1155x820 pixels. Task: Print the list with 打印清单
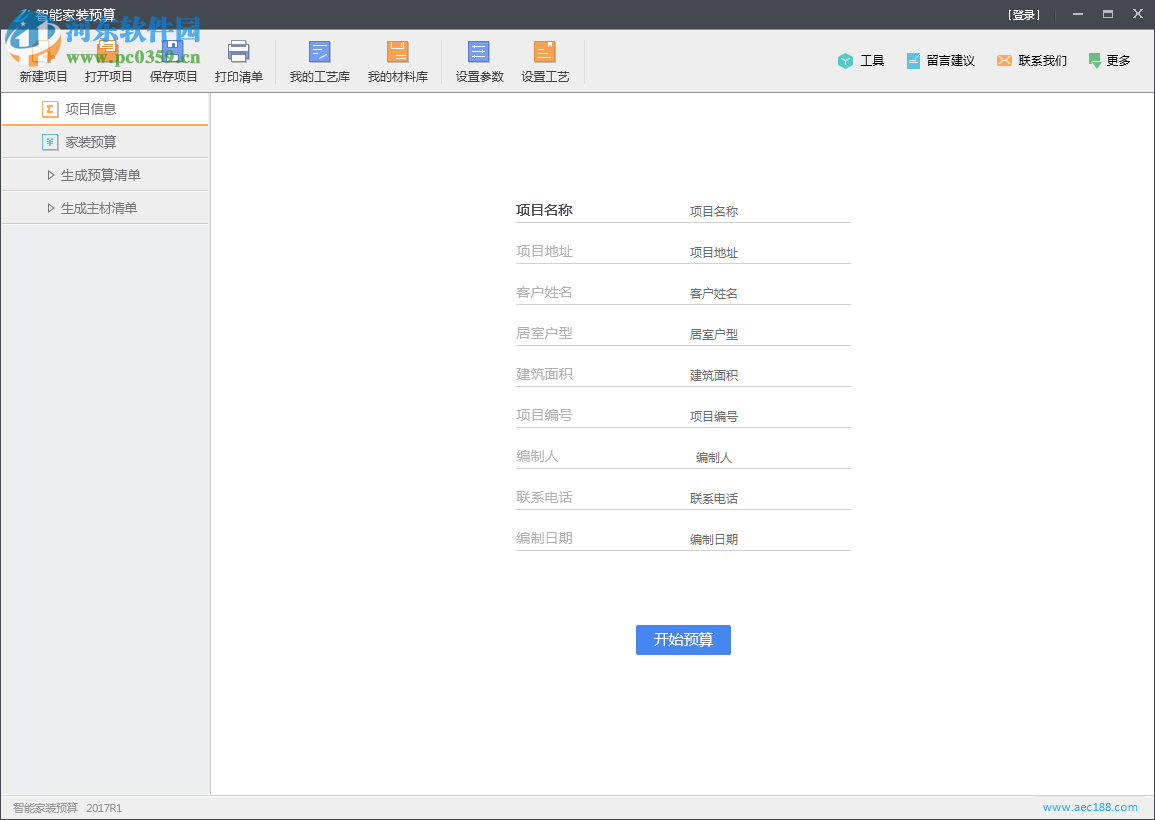coord(238,60)
